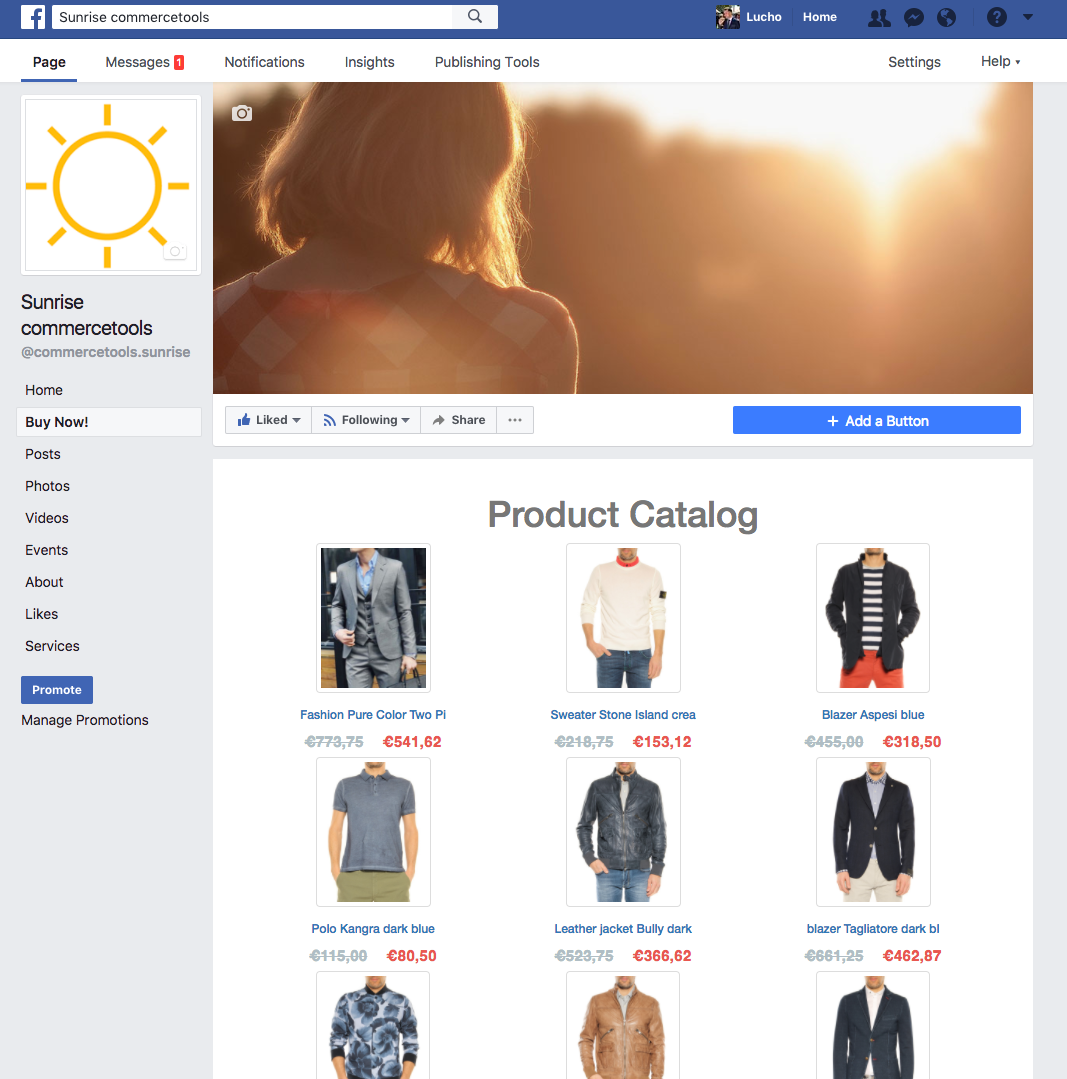Screen dimensions: 1067x1079
Task: Open Blazer Aspesi blue product image
Action: (872, 618)
